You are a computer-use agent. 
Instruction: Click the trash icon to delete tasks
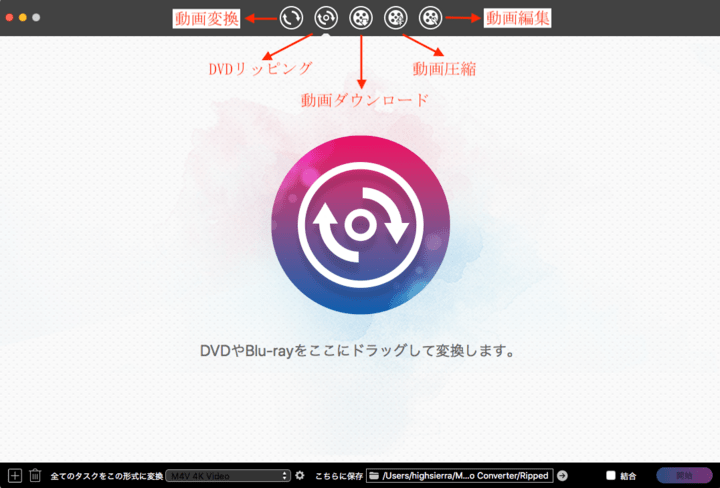(x=35, y=476)
